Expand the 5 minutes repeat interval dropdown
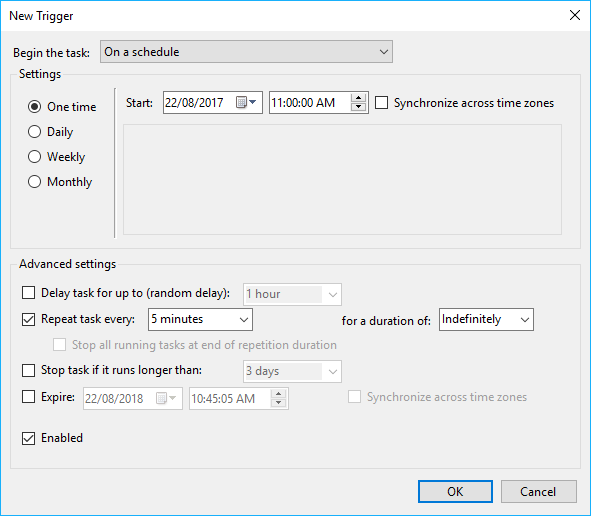This screenshot has height=516, width=591. (x=200, y=320)
